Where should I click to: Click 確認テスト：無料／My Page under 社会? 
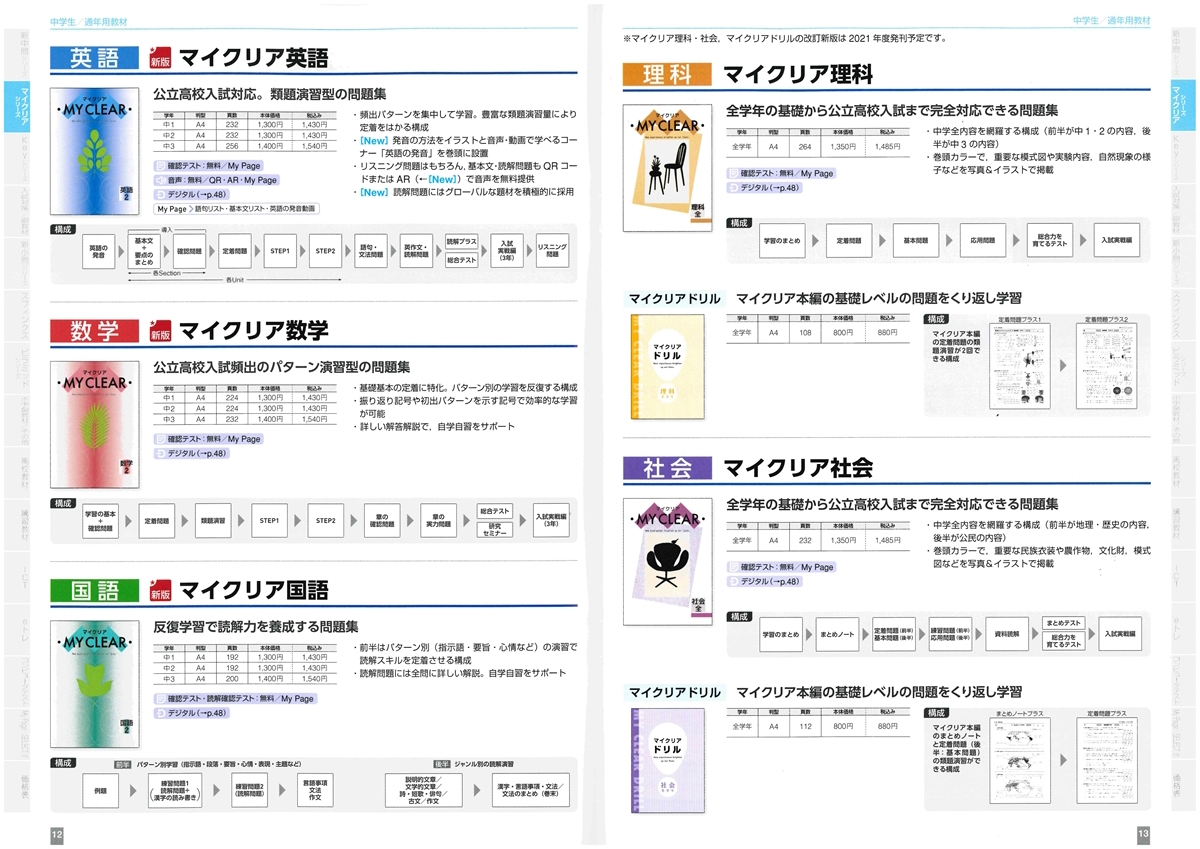pos(781,567)
